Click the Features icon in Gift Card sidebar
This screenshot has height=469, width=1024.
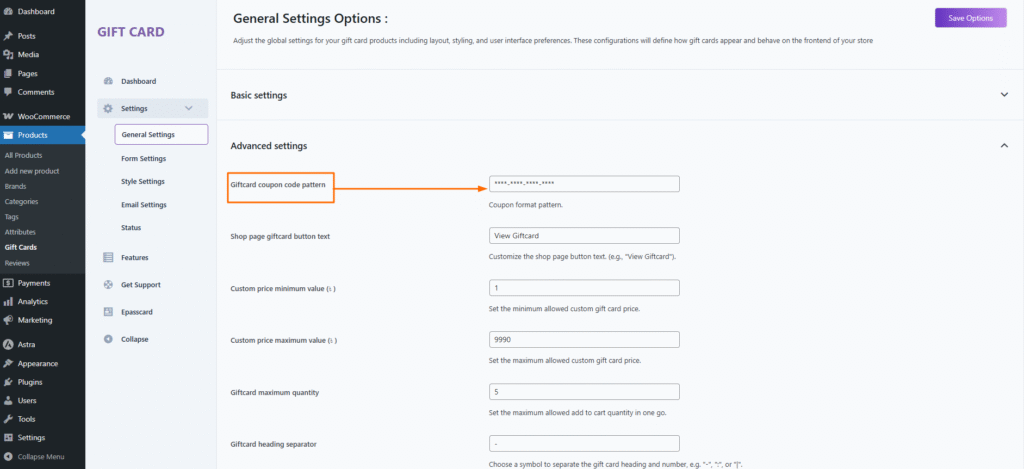[x=108, y=257]
